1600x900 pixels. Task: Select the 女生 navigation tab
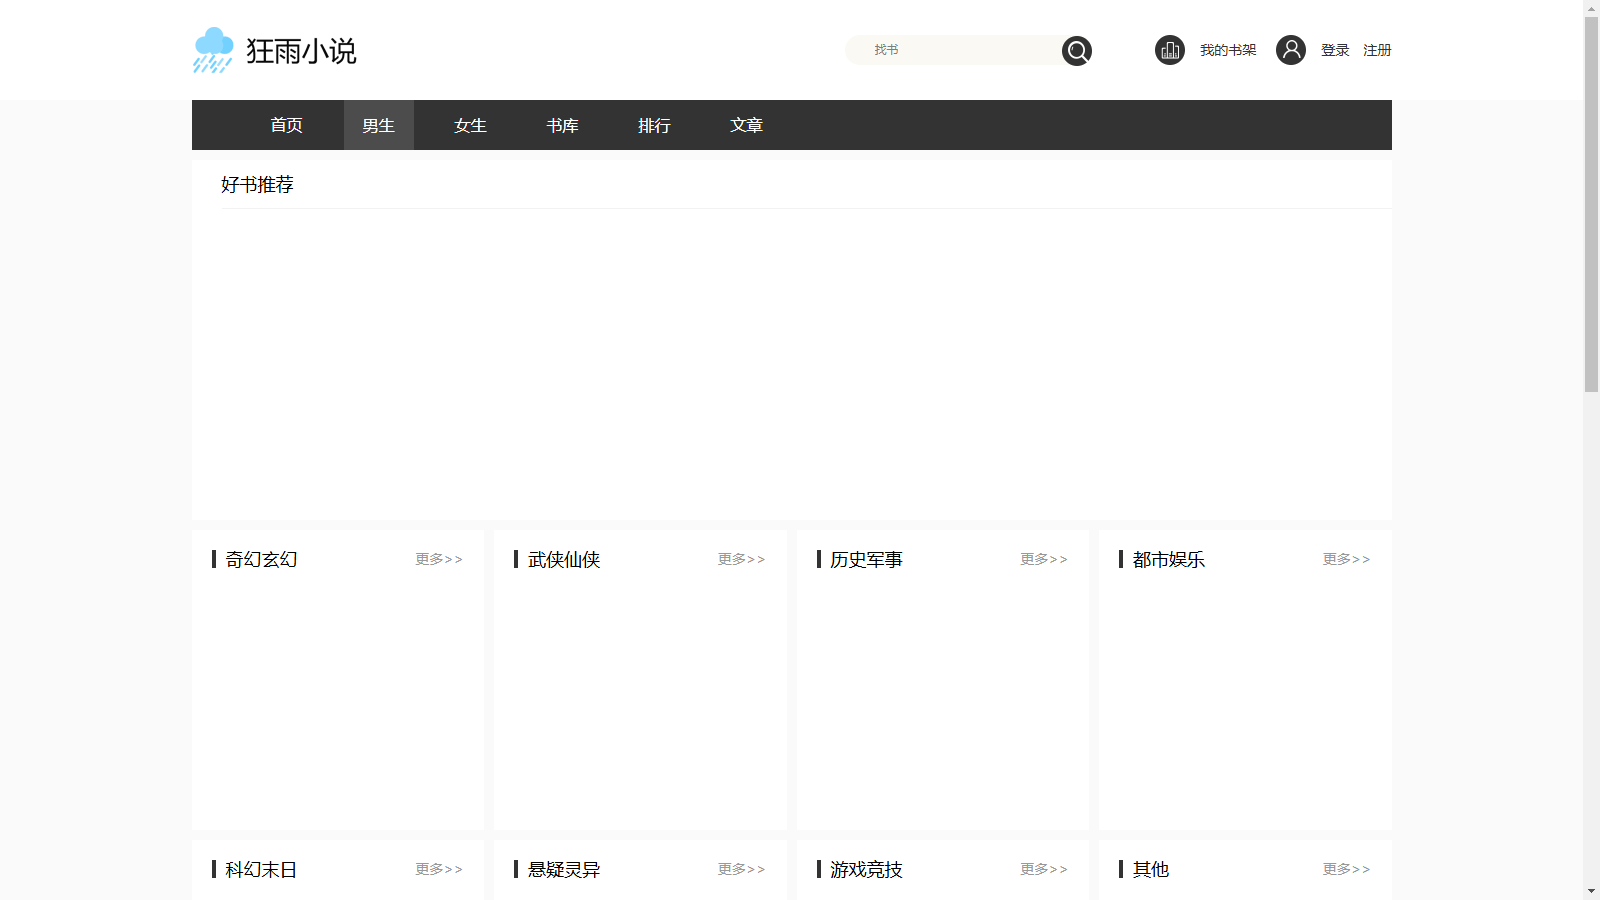[470, 125]
